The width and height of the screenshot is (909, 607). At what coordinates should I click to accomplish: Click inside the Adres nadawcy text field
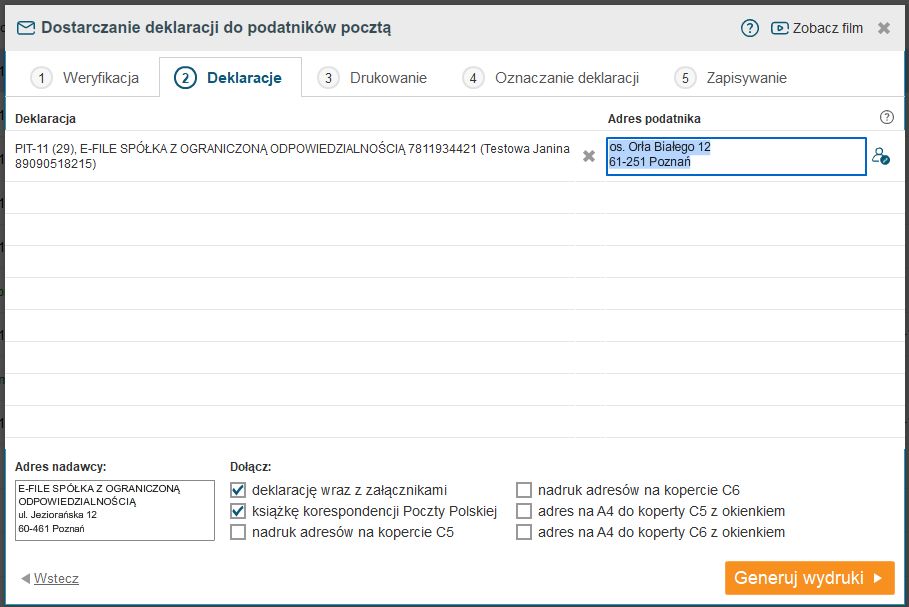tap(114, 510)
